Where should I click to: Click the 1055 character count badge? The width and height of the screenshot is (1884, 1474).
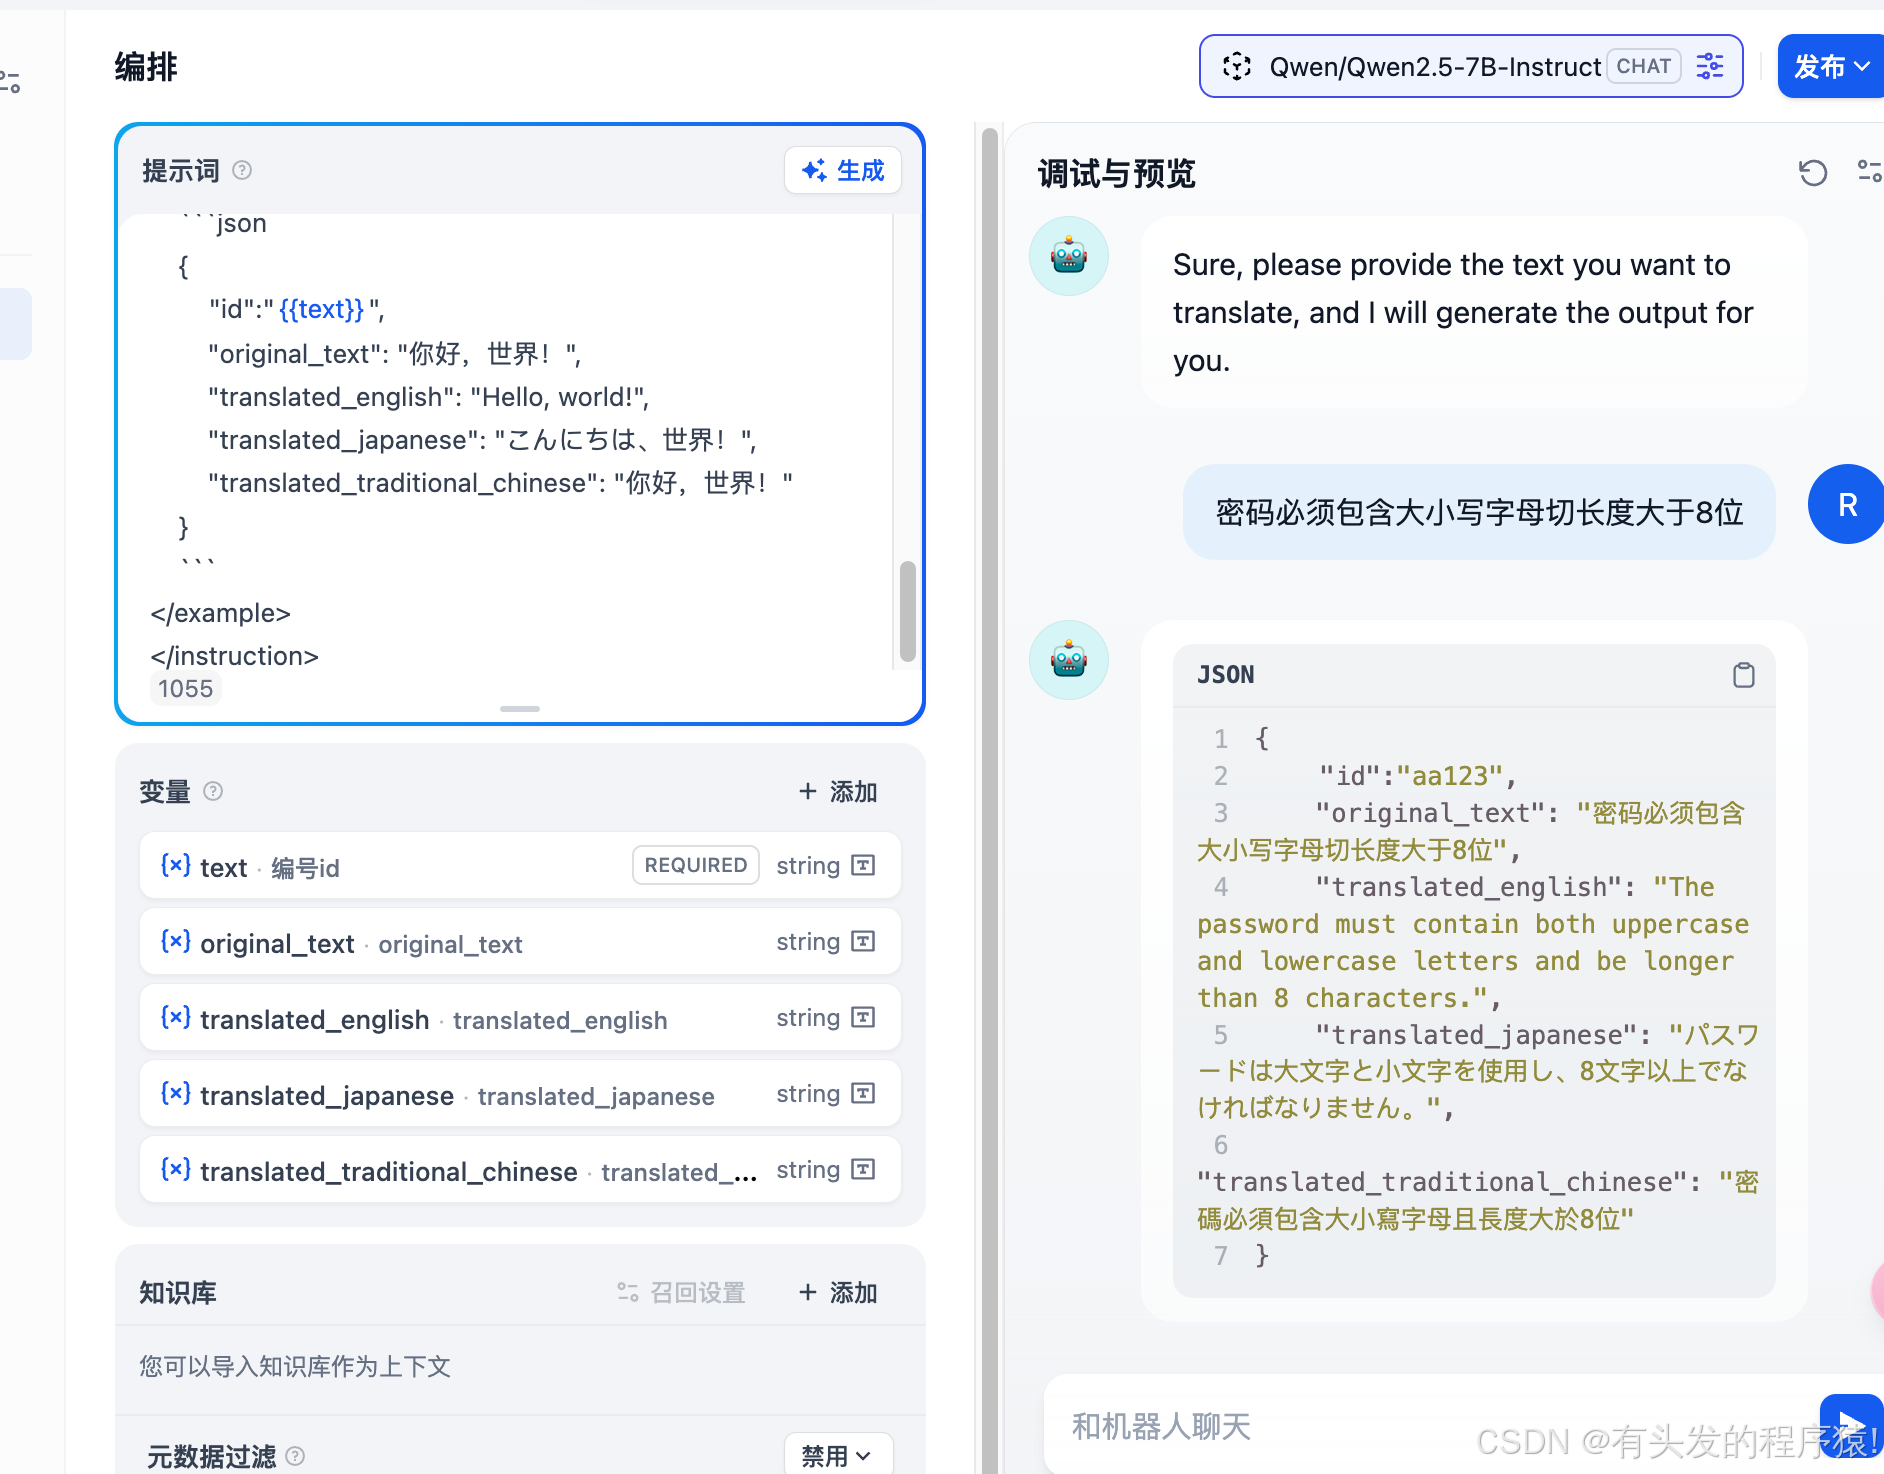point(185,688)
